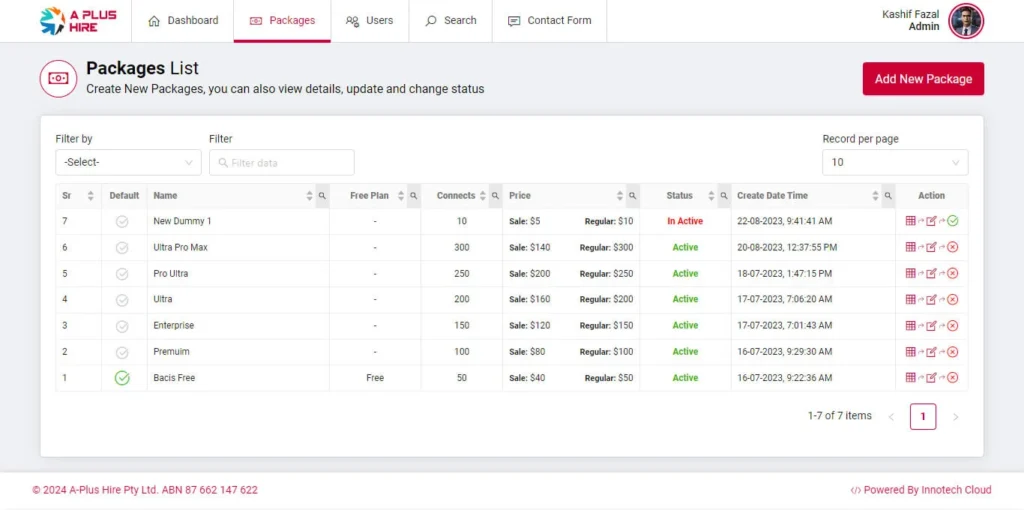Click the deactivate X icon for Enterprise package
1024x510 pixels.
click(953, 325)
